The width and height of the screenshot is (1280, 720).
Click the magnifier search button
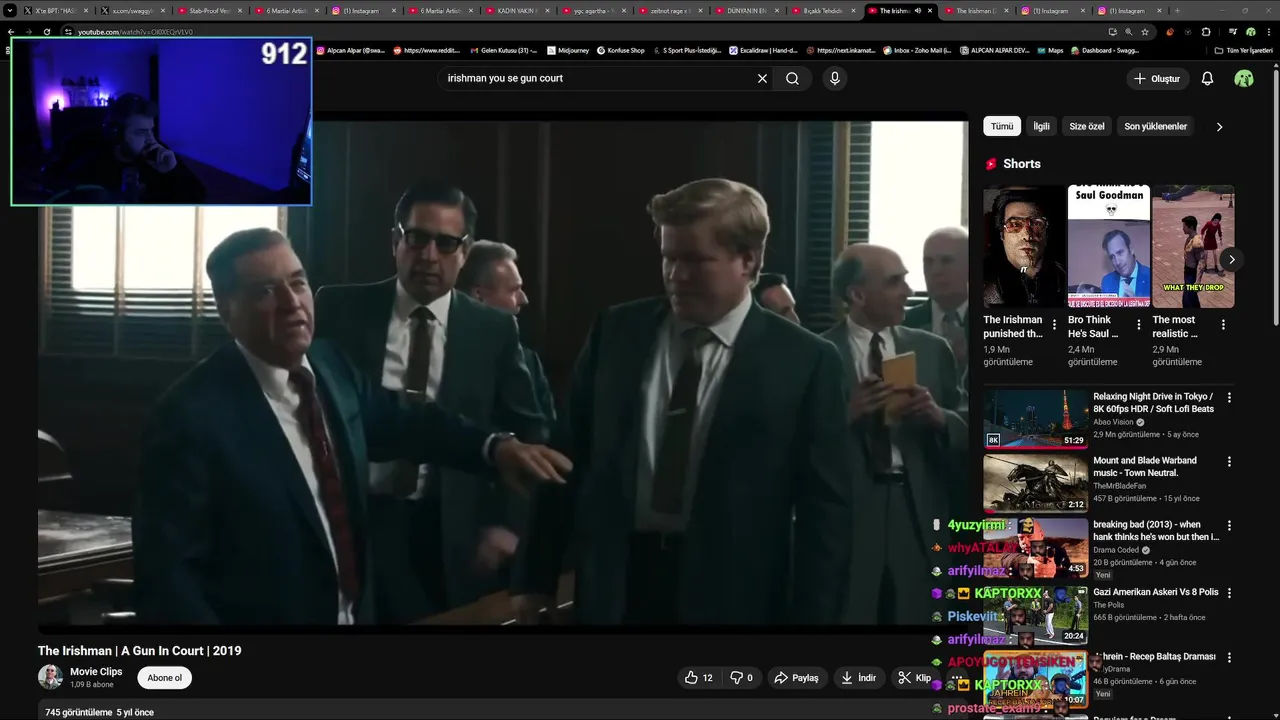[792, 78]
